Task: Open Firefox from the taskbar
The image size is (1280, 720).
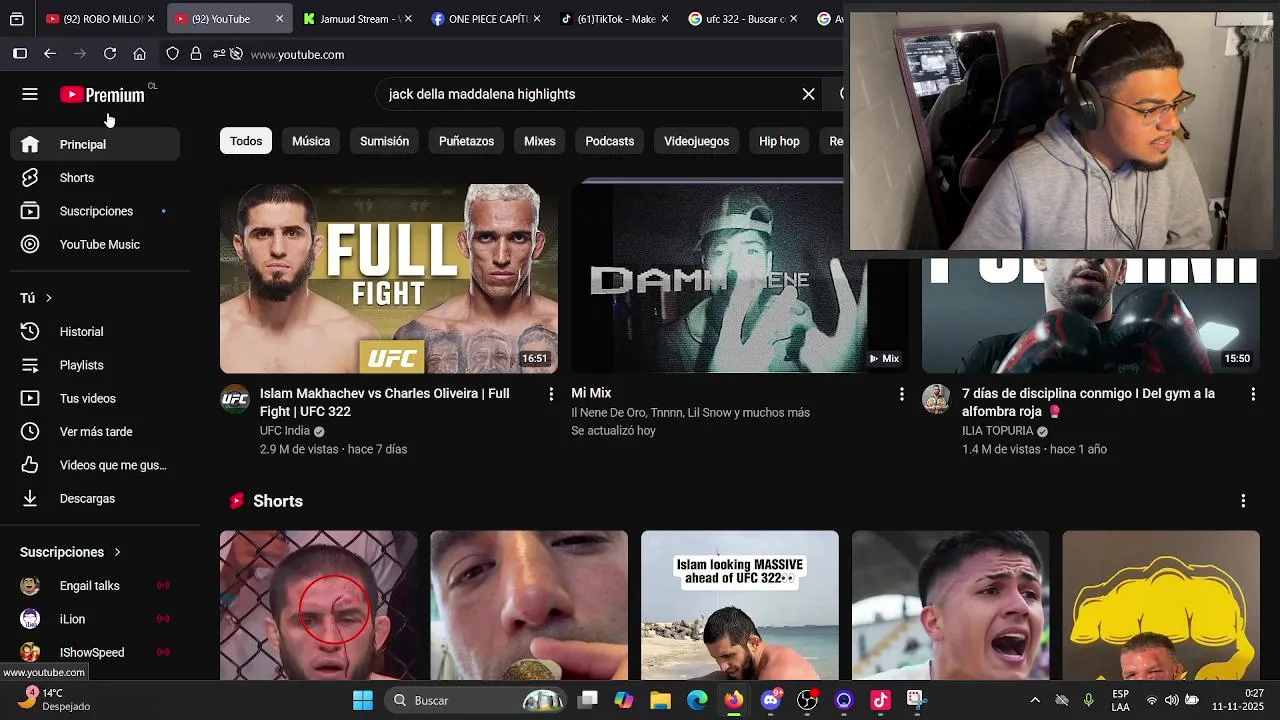Action: click(x=734, y=700)
